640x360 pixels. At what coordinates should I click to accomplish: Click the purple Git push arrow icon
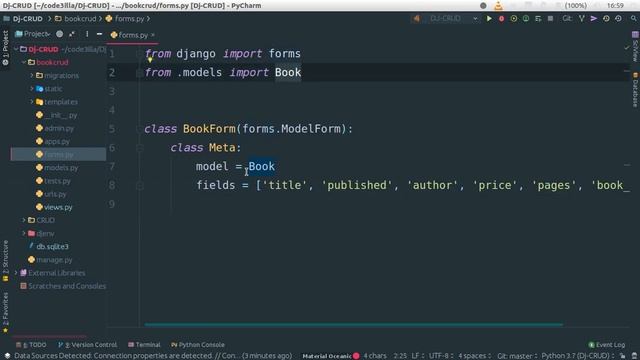[x=594, y=19]
